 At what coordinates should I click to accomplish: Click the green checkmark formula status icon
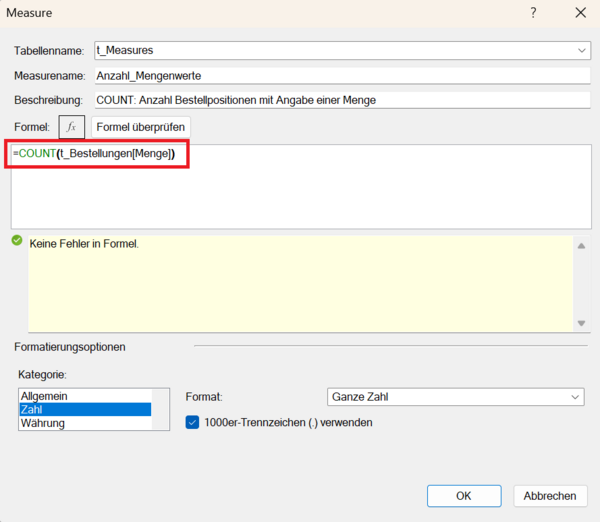pyautogui.click(x=17, y=241)
